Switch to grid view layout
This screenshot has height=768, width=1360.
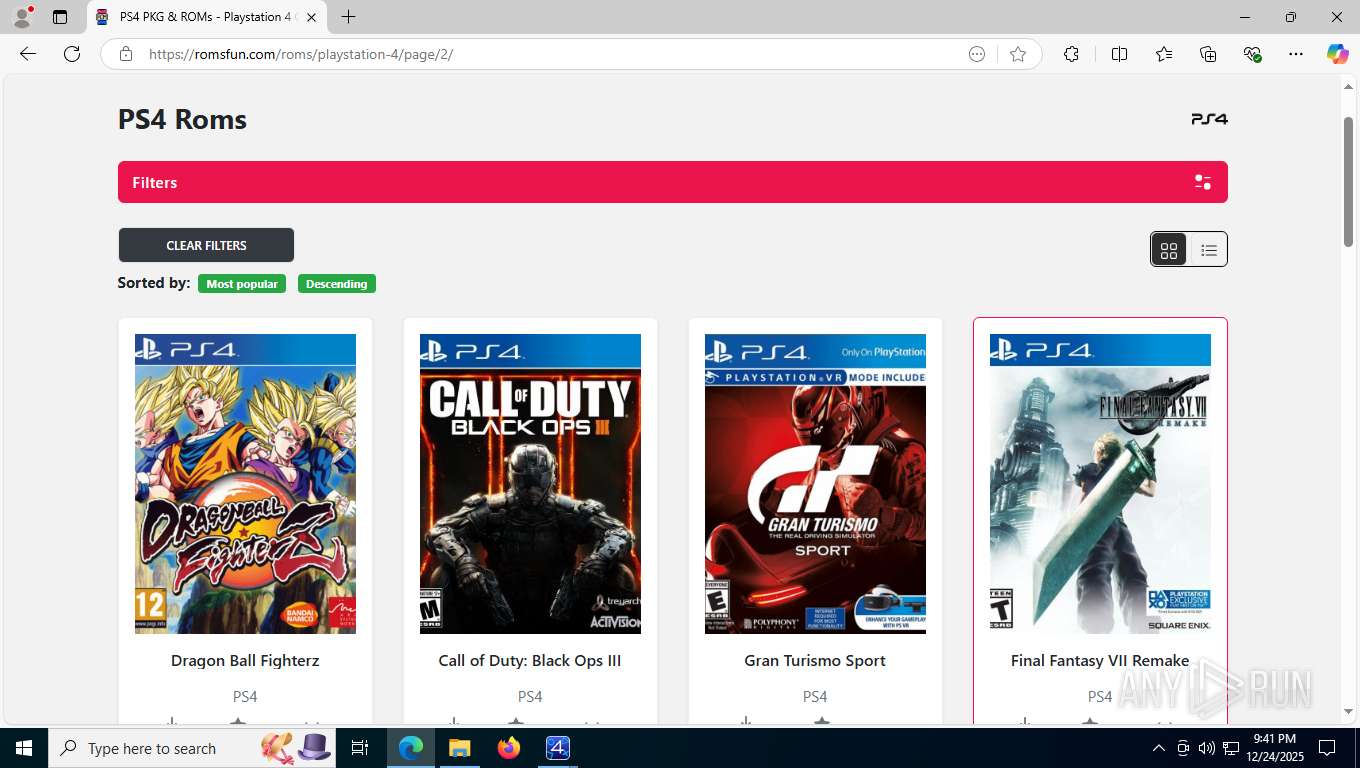tap(1169, 250)
